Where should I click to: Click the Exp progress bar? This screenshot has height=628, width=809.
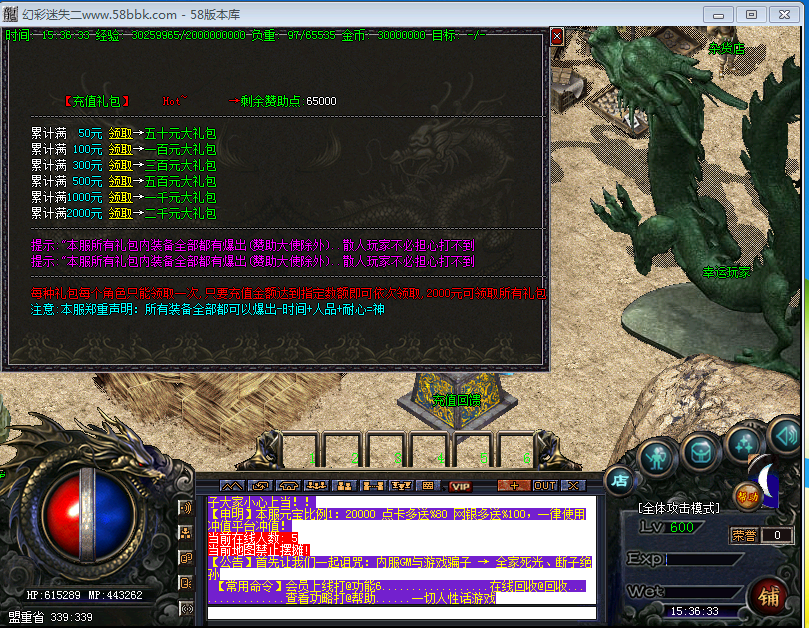tap(704, 559)
